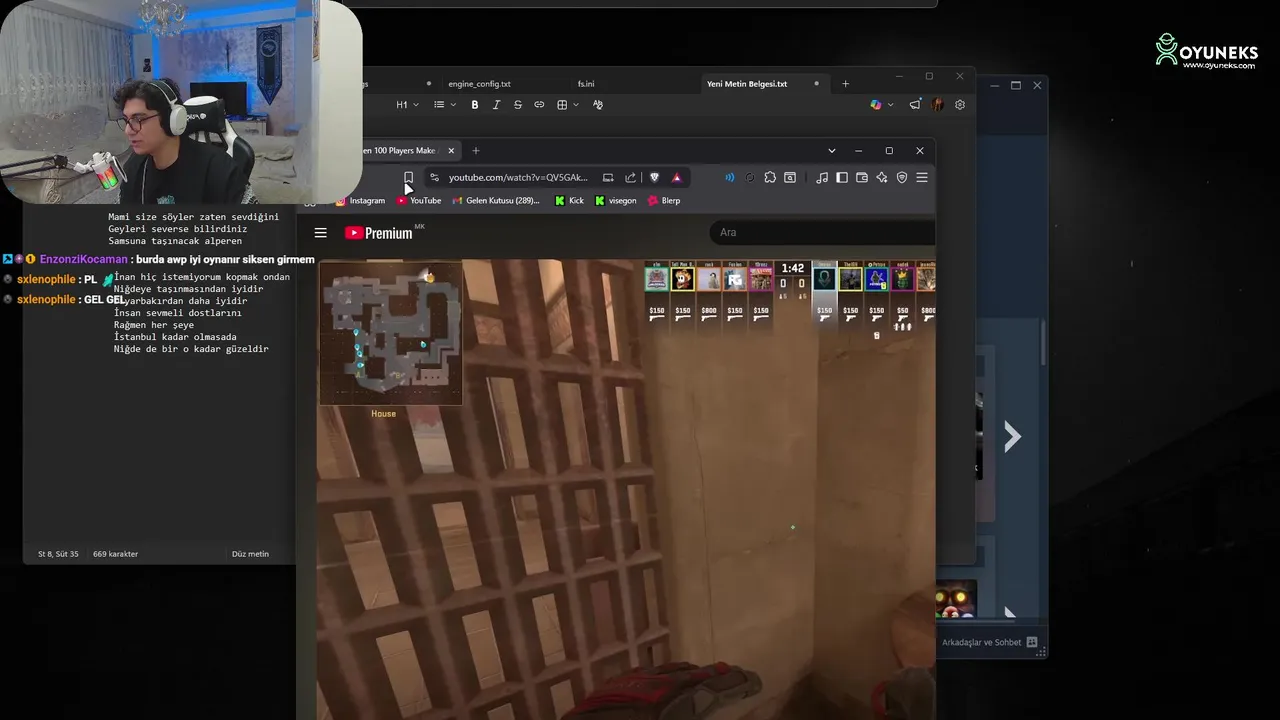
Task: Open the Gelen Kutusu (289) bookmark
Action: click(496, 201)
